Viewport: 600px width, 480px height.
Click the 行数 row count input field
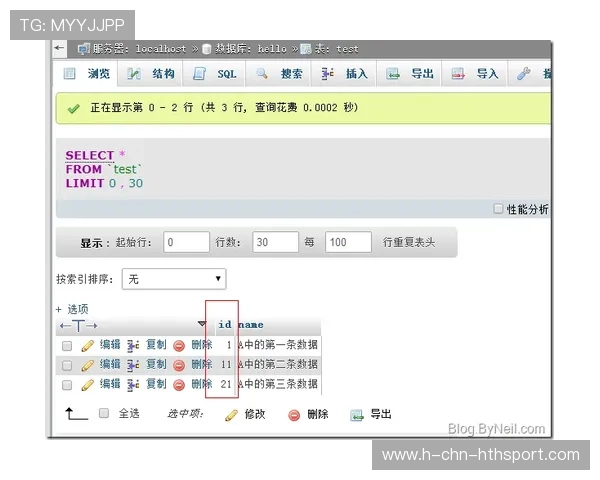tap(275, 242)
